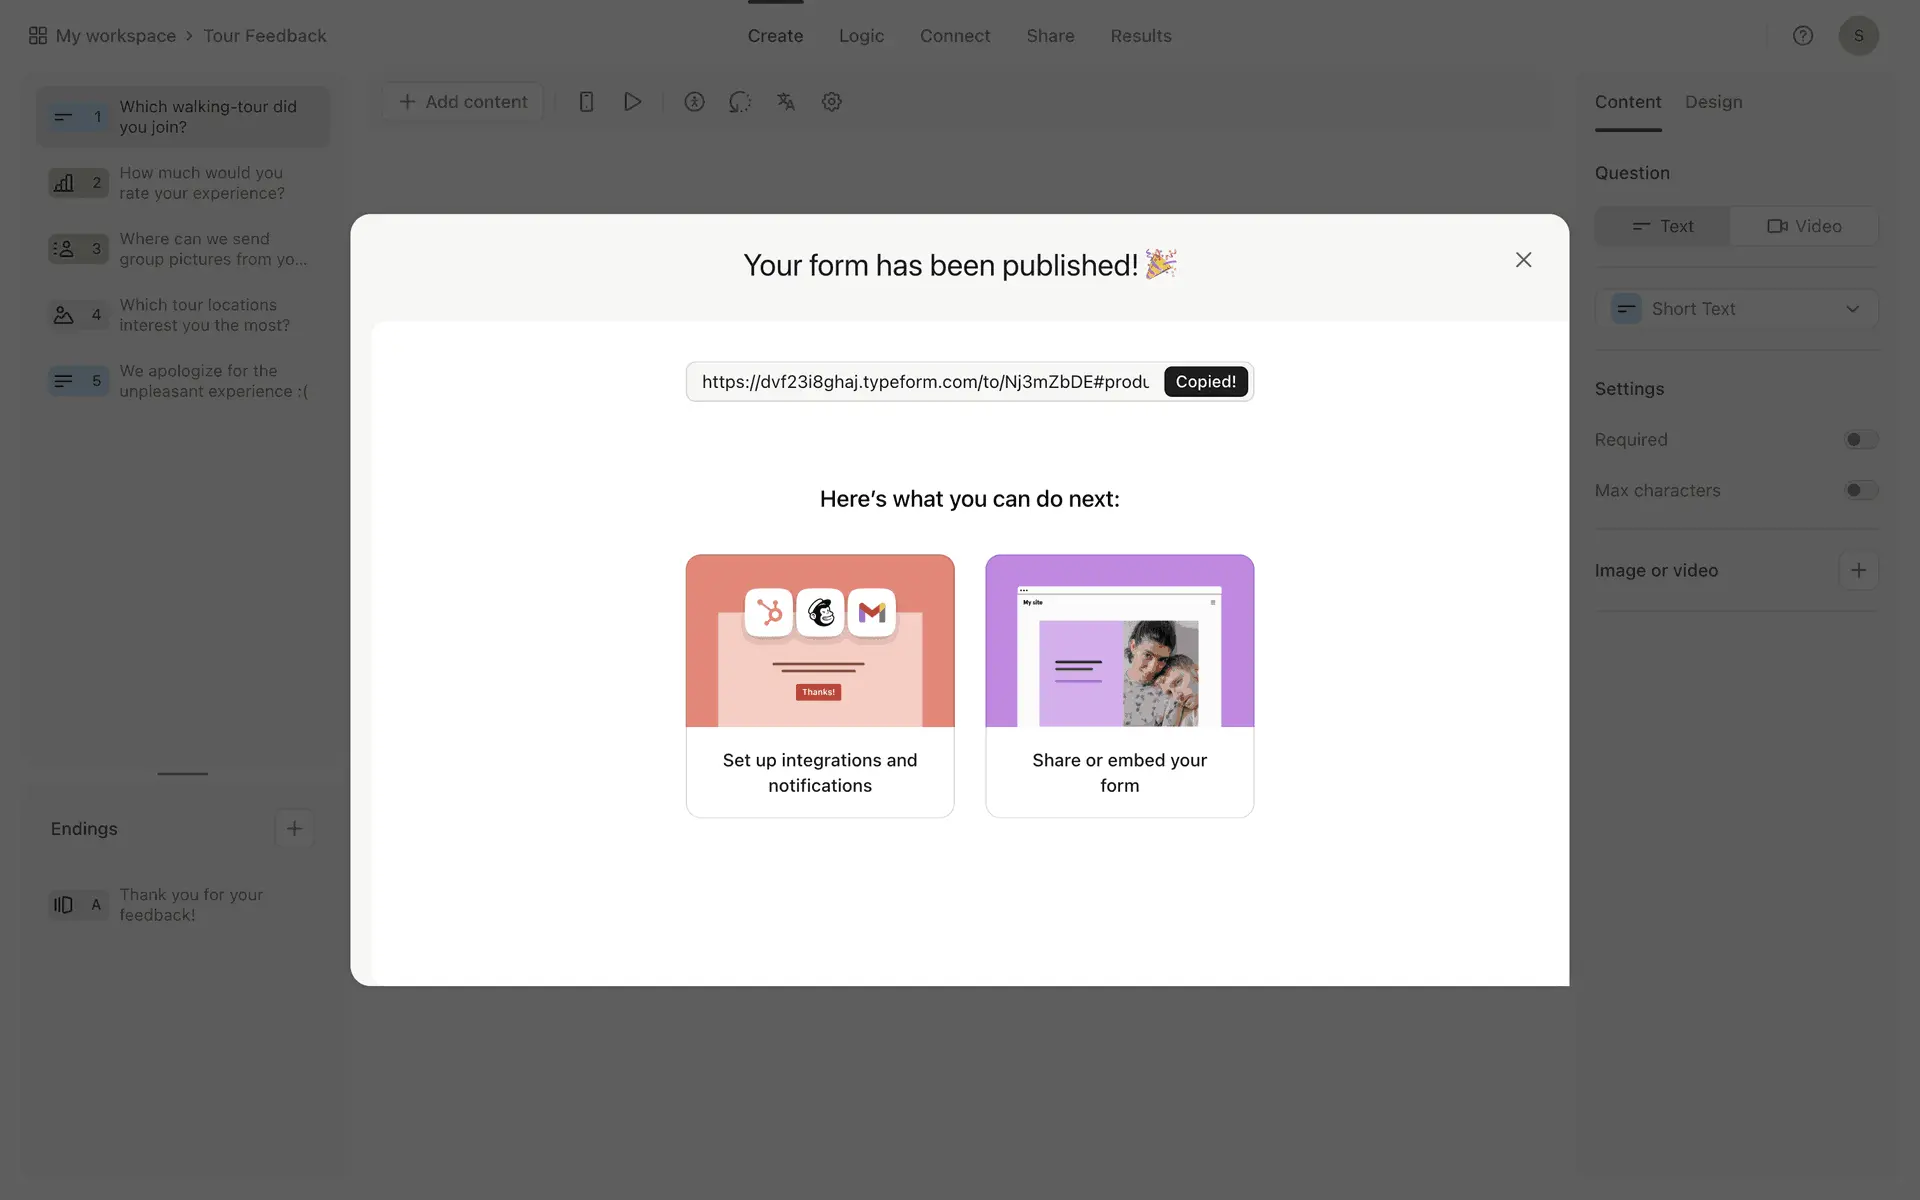The height and width of the screenshot is (1200, 1920).
Task: Switch question type to Video
Action: pyautogui.click(x=1804, y=226)
